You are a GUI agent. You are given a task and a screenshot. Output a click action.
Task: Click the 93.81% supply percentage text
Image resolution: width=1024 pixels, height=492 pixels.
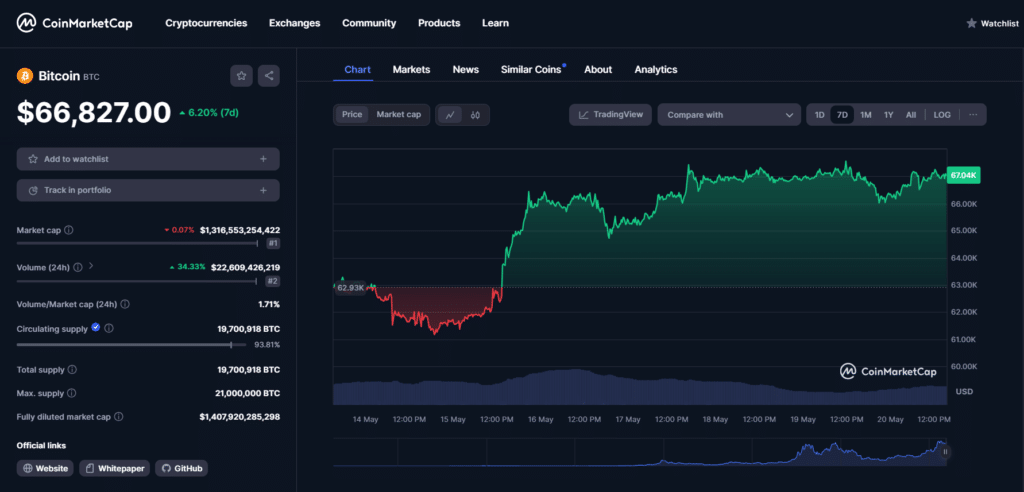267,344
